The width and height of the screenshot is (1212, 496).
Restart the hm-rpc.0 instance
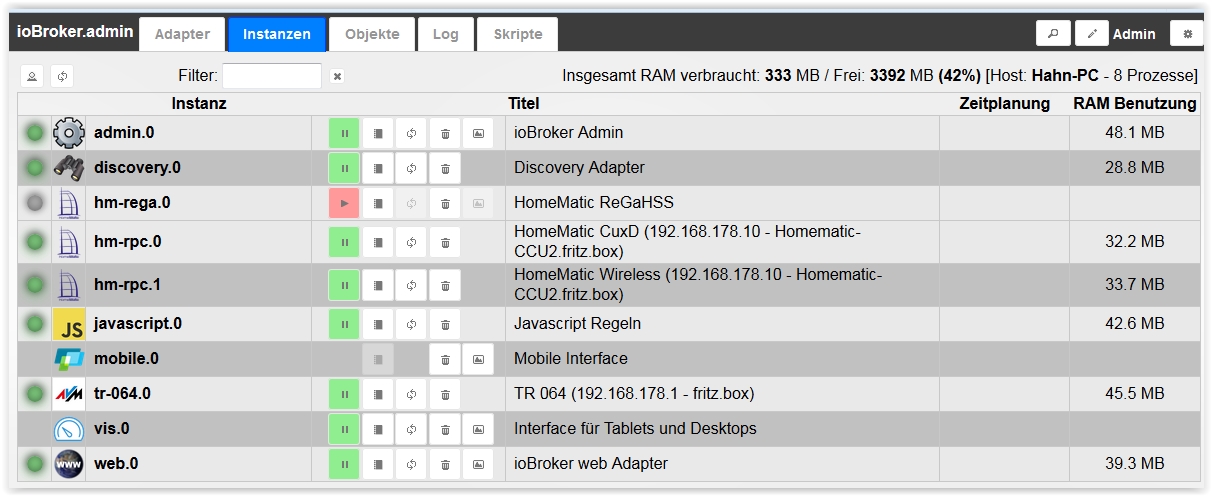[x=411, y=242]
